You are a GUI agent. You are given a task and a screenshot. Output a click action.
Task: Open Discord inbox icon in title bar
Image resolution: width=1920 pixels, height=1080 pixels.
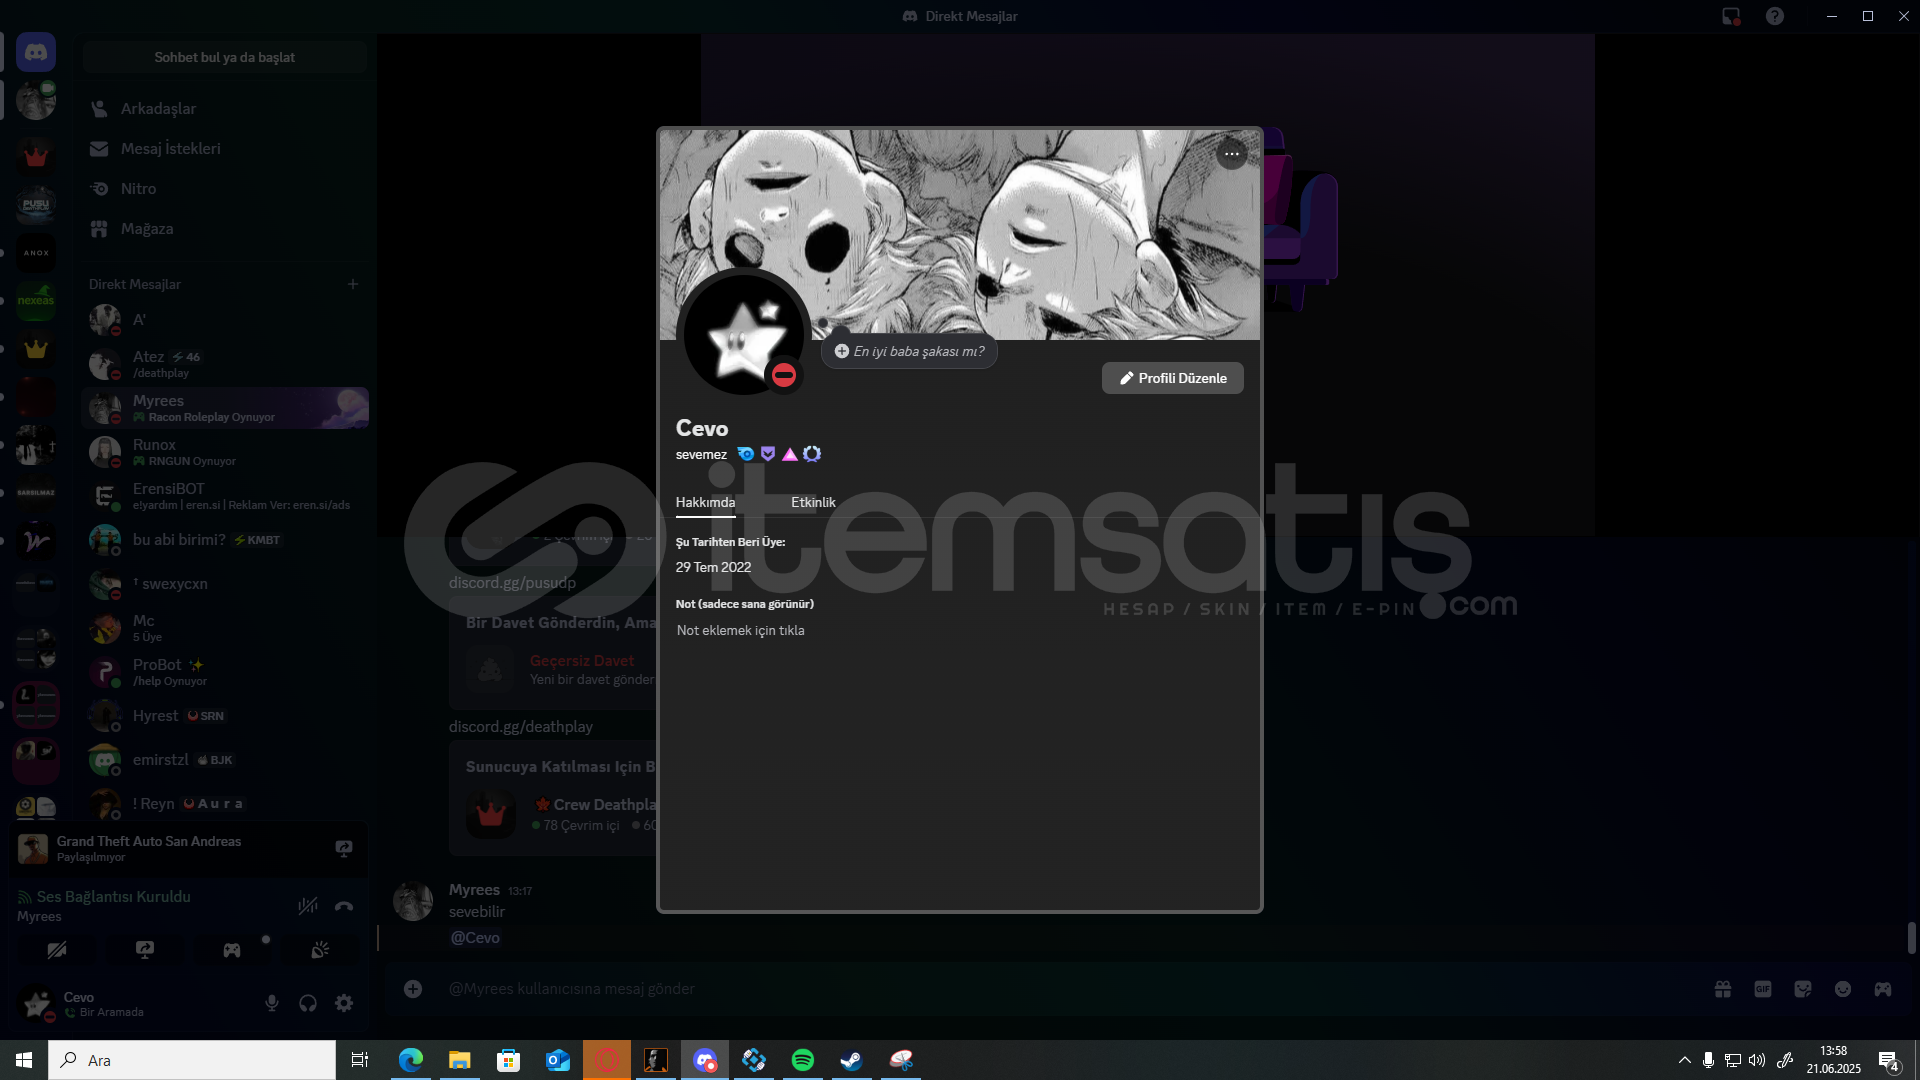(1731, 16)
